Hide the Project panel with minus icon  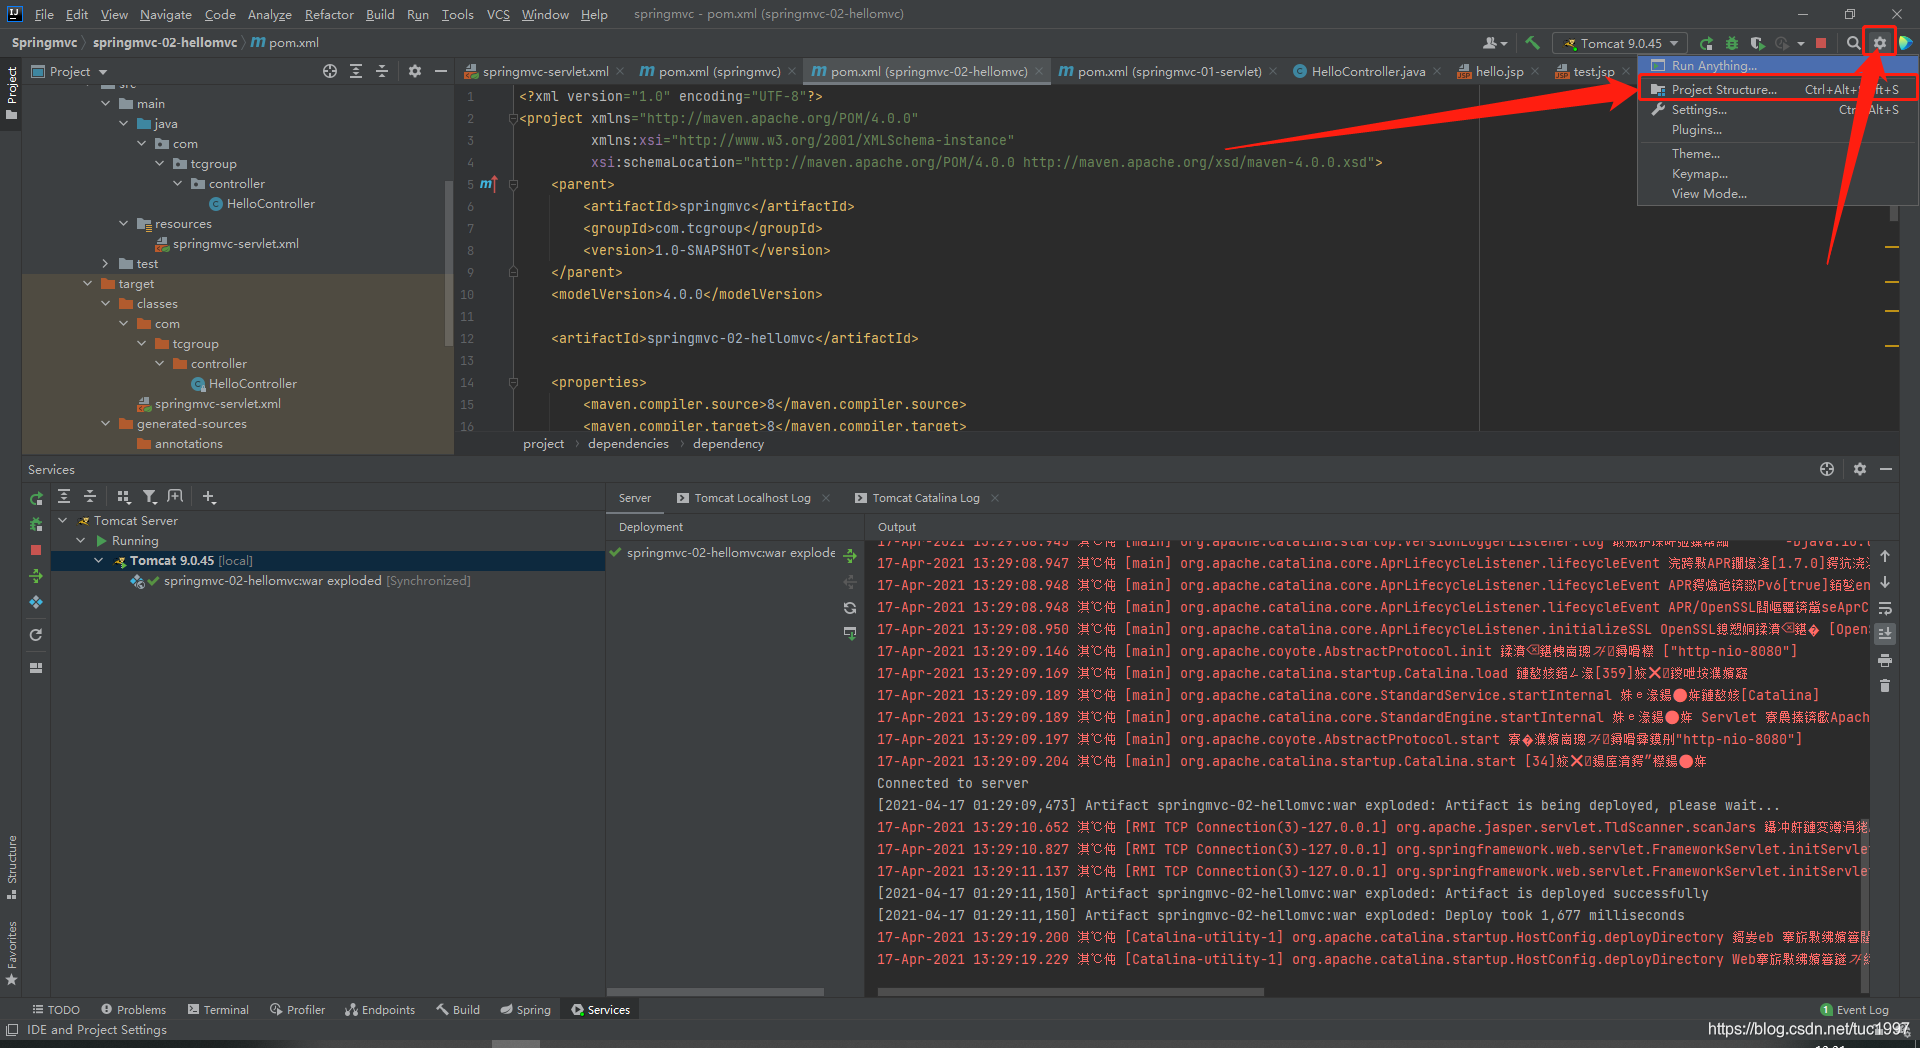coord(441,71)
